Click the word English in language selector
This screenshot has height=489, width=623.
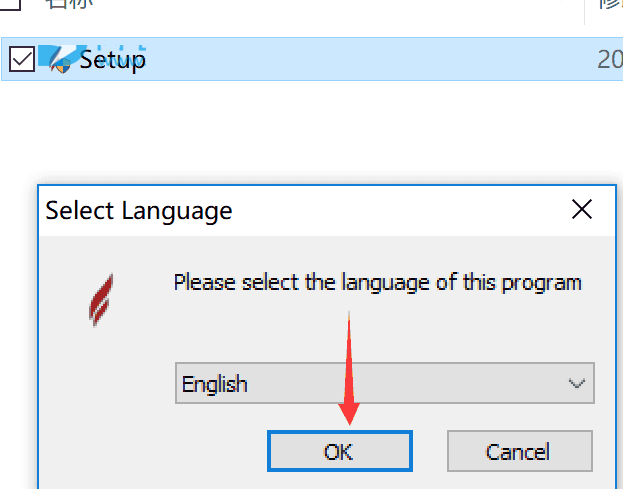coord(215,385)
